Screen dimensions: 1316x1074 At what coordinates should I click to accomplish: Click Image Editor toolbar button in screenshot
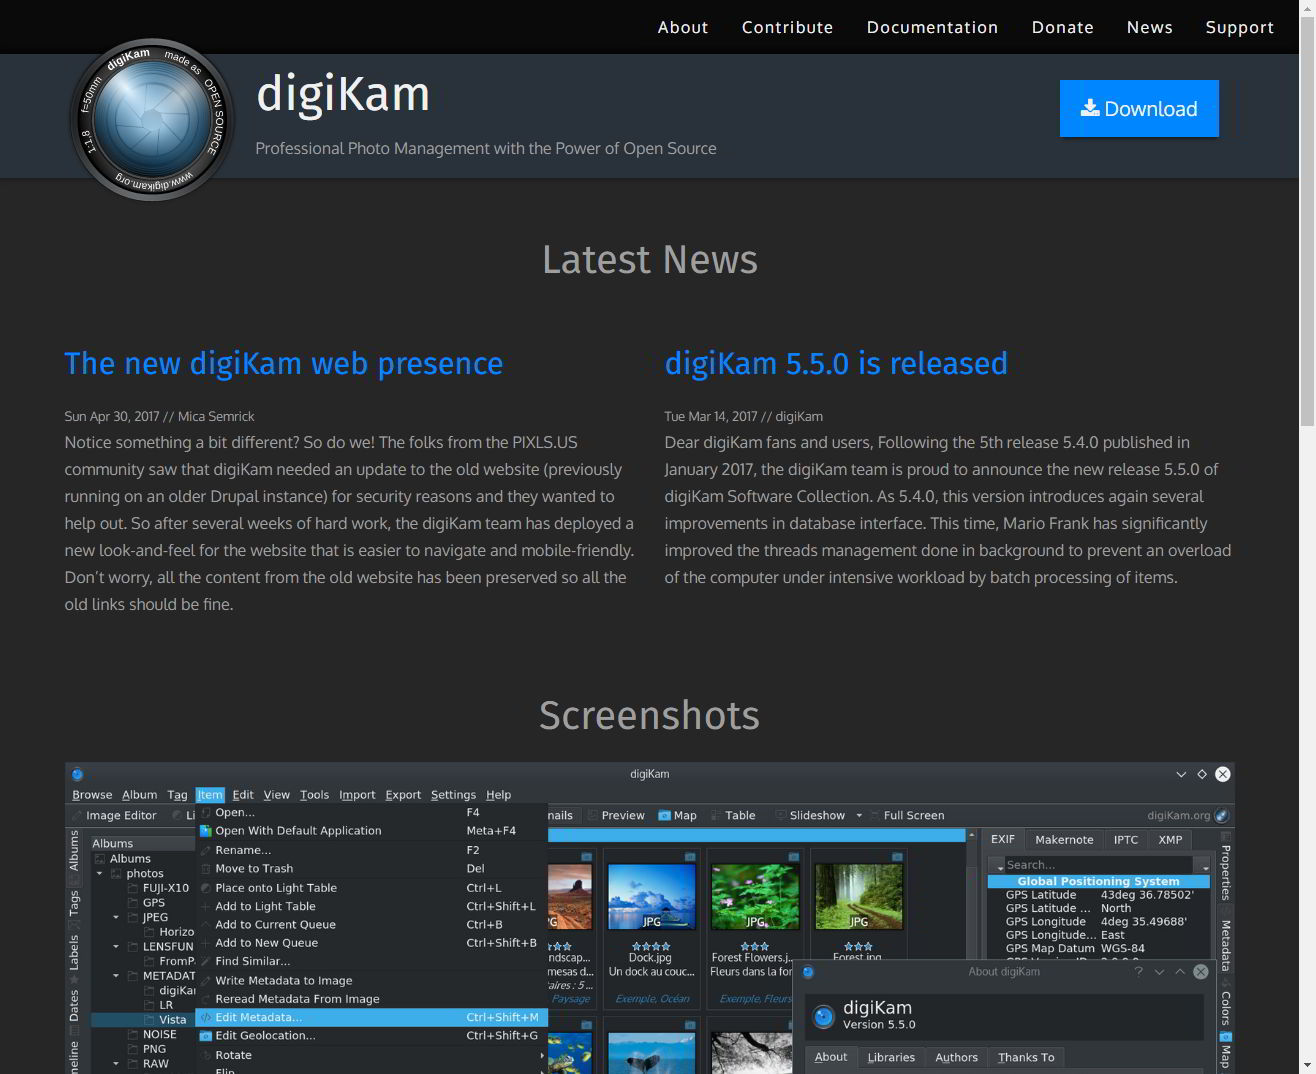[114, 816]
